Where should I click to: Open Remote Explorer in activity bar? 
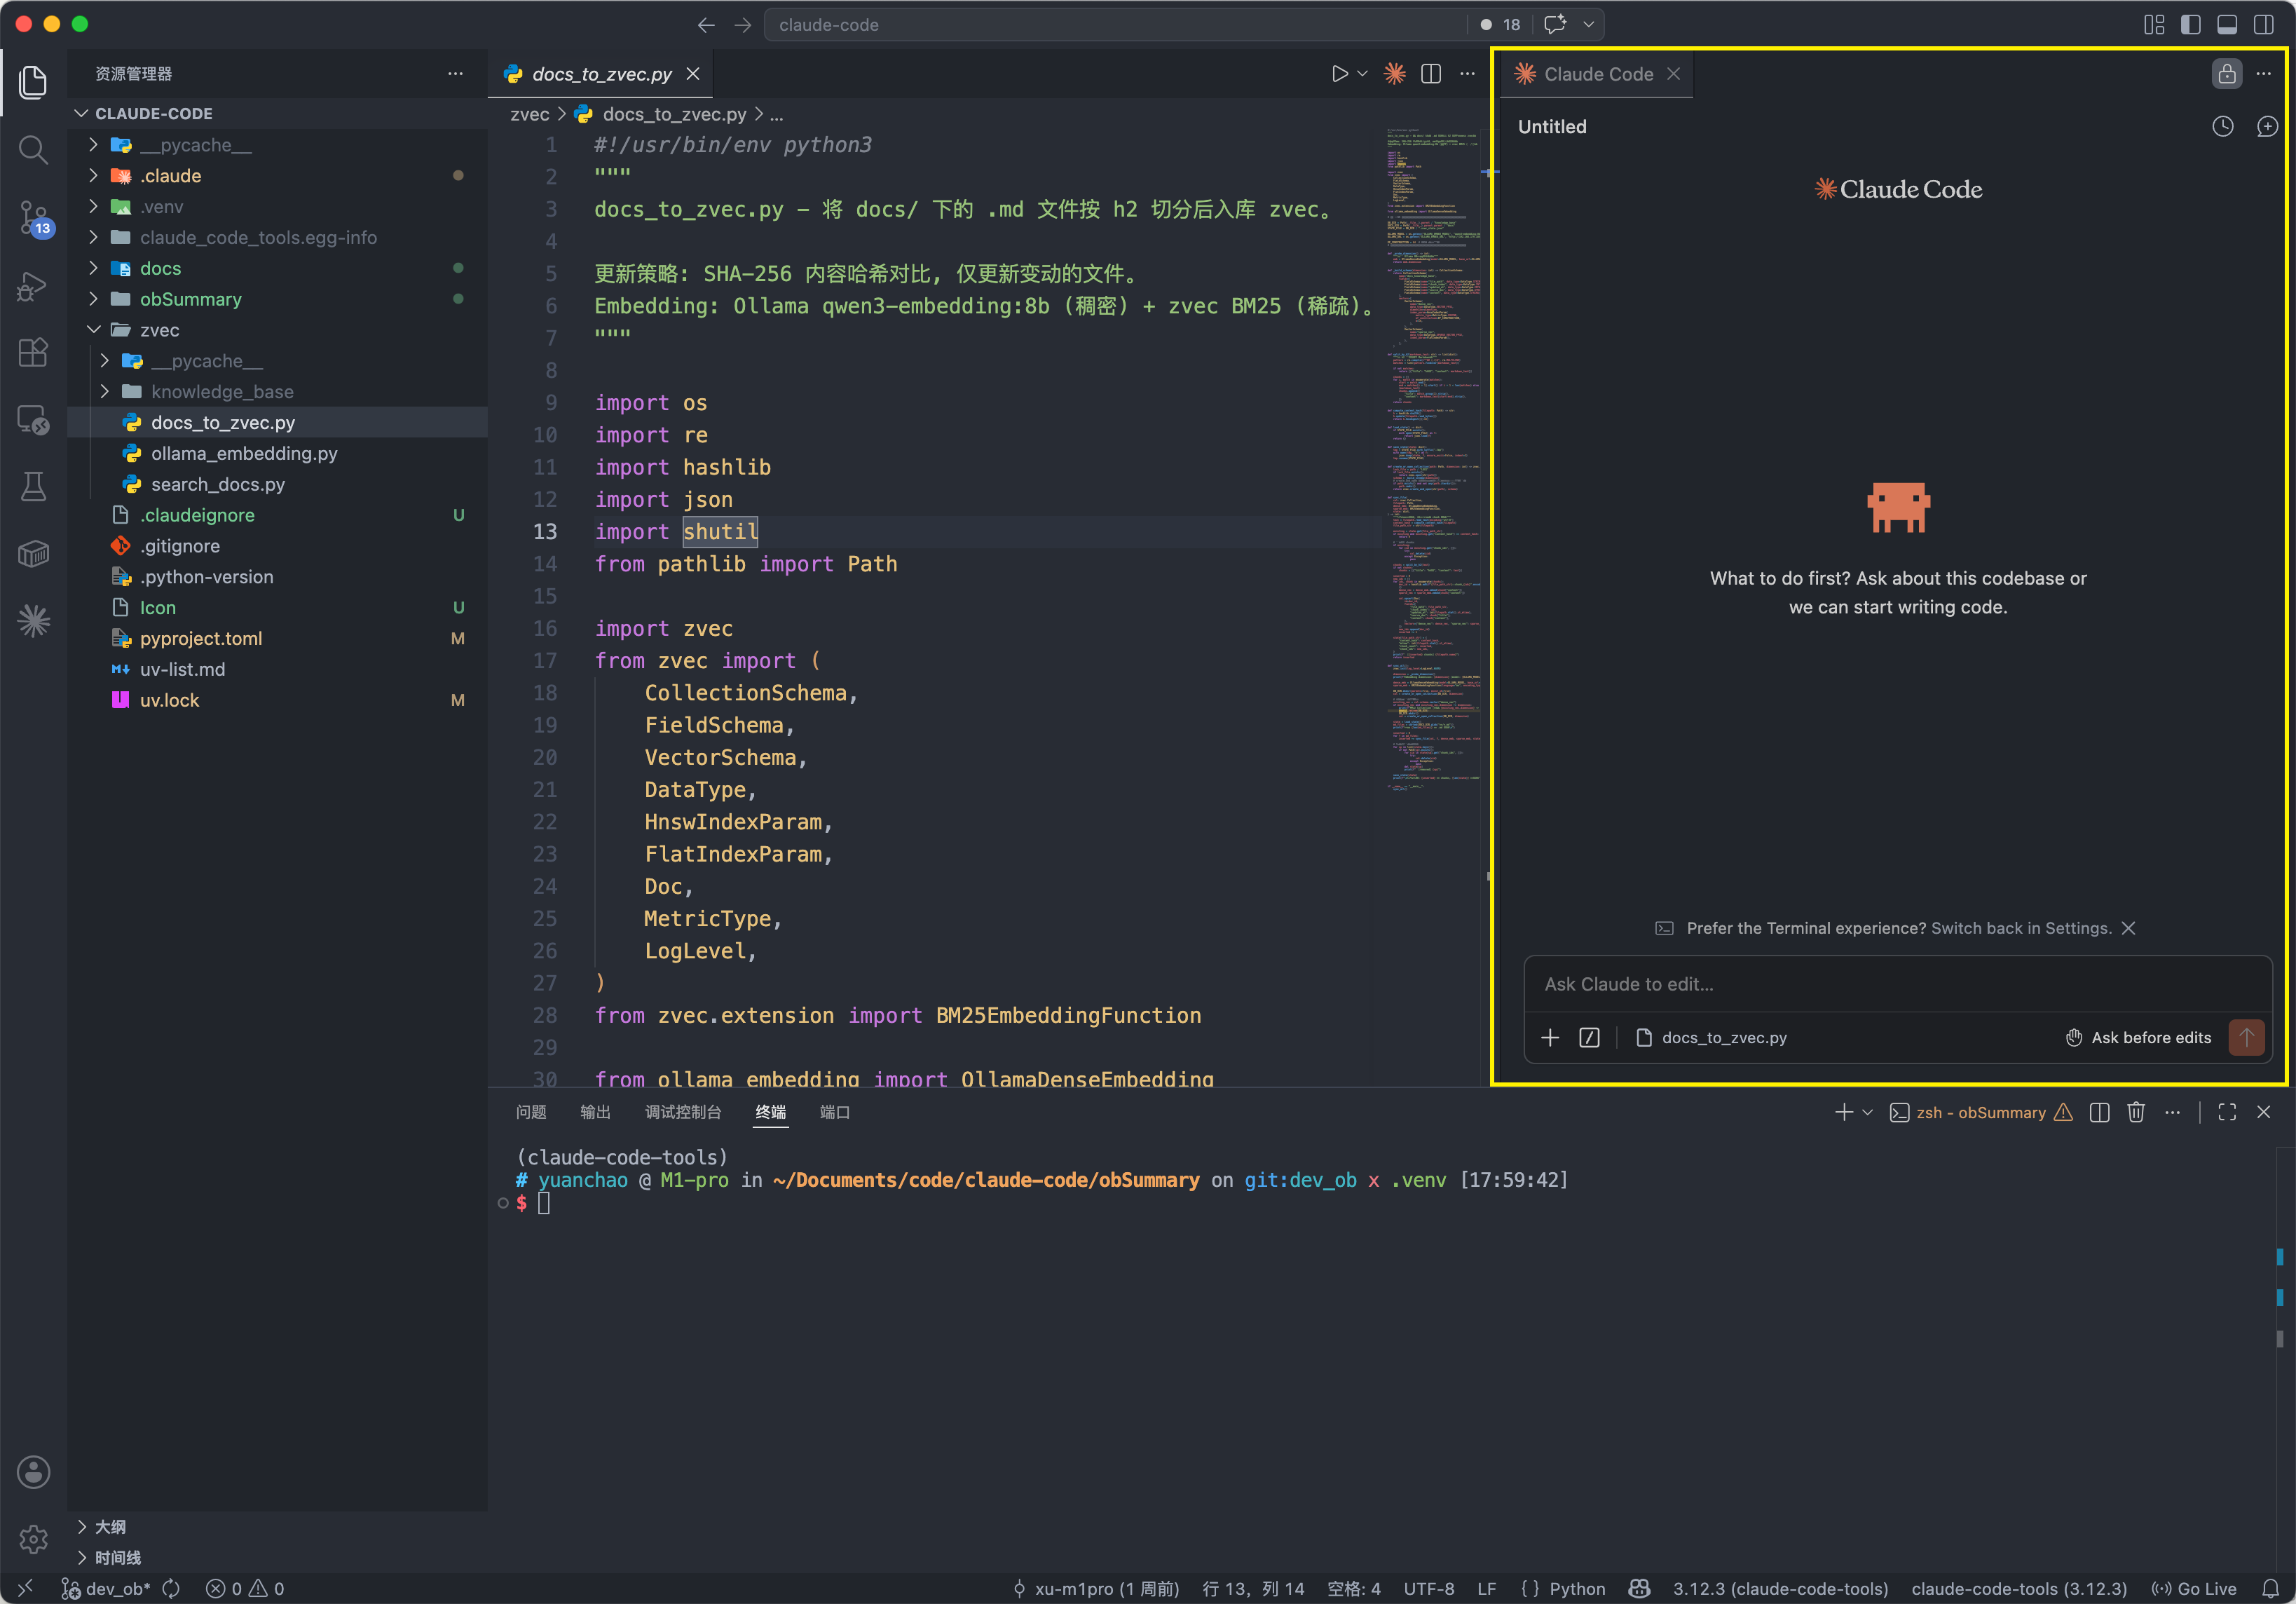coord(33,419)
